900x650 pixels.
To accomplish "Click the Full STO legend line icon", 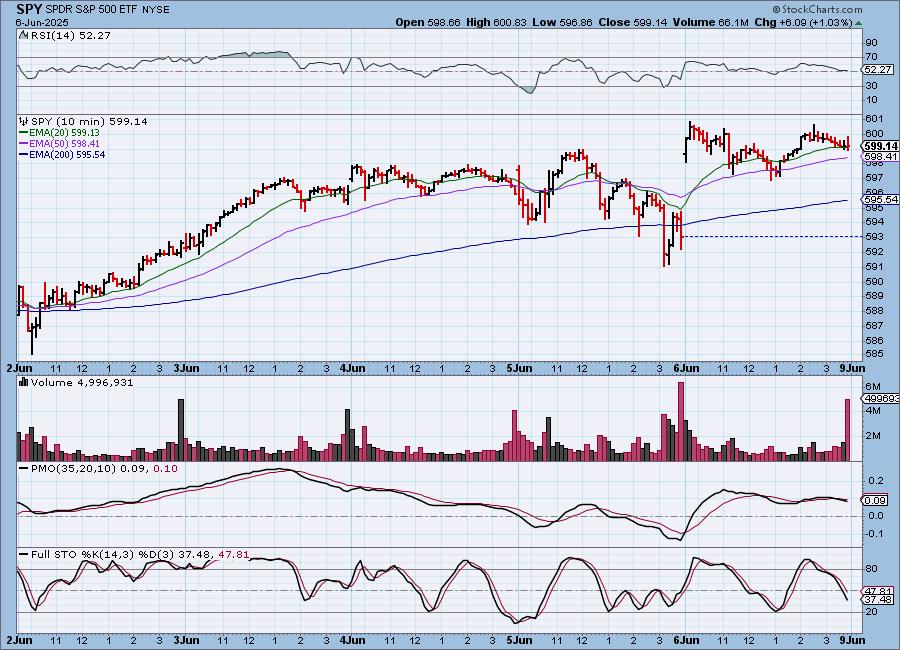I will click(x=24, y=555).
